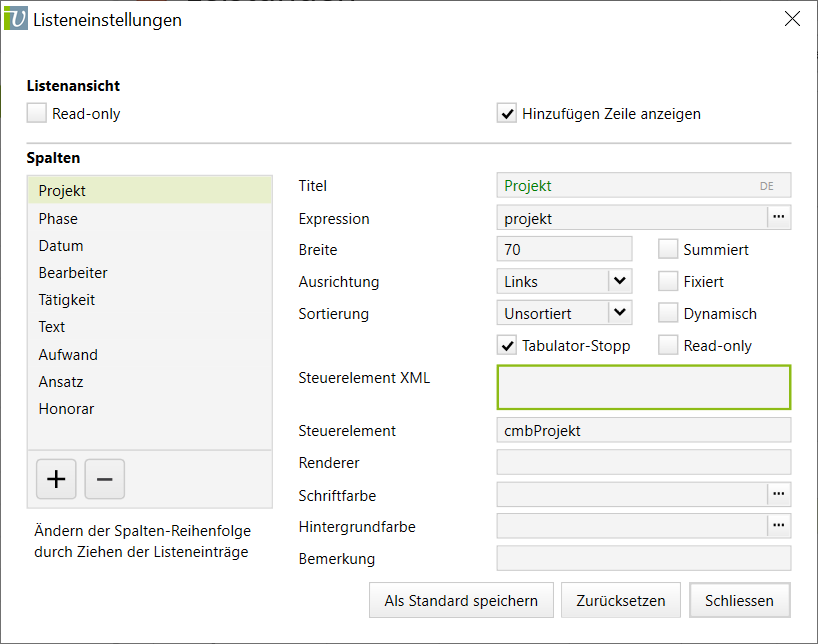Toggle the Summiert checkbox
Image resolution: width=818 pixels, height=644 pixels.
[668, 249]
